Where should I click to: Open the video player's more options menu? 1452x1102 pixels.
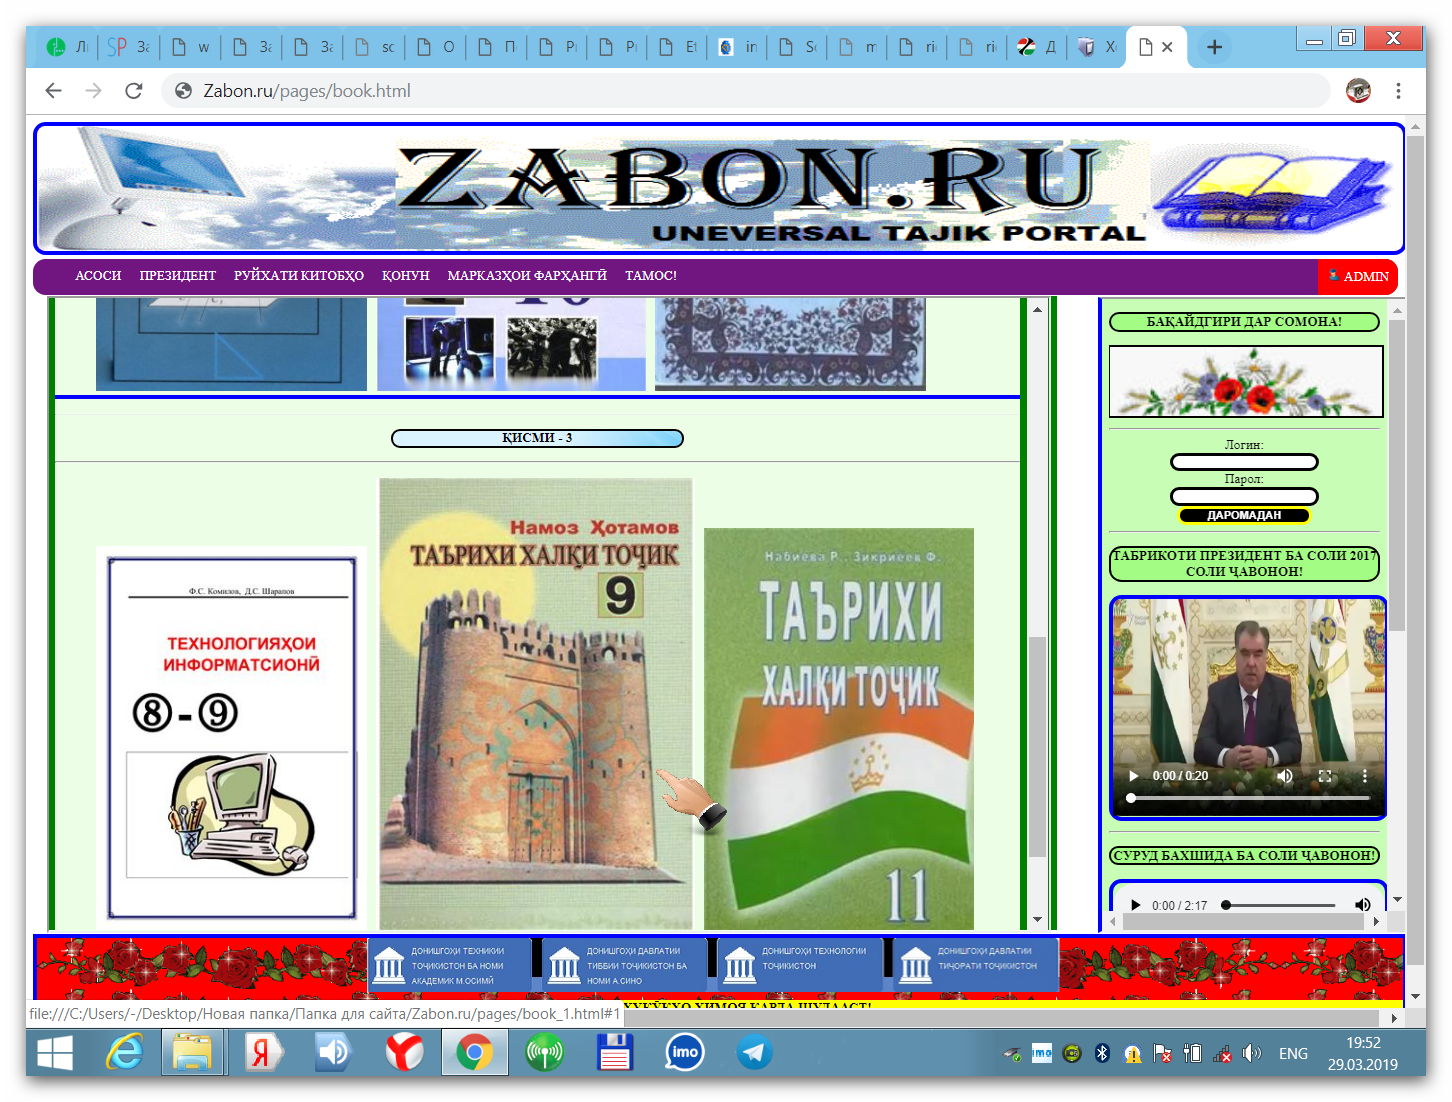(x=1364, y=776)
